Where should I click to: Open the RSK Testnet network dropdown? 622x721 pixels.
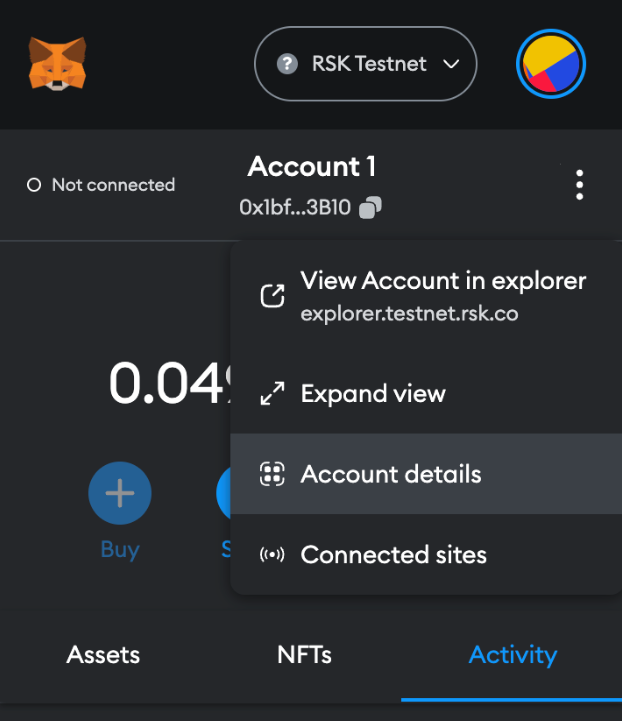click(365, 64)
